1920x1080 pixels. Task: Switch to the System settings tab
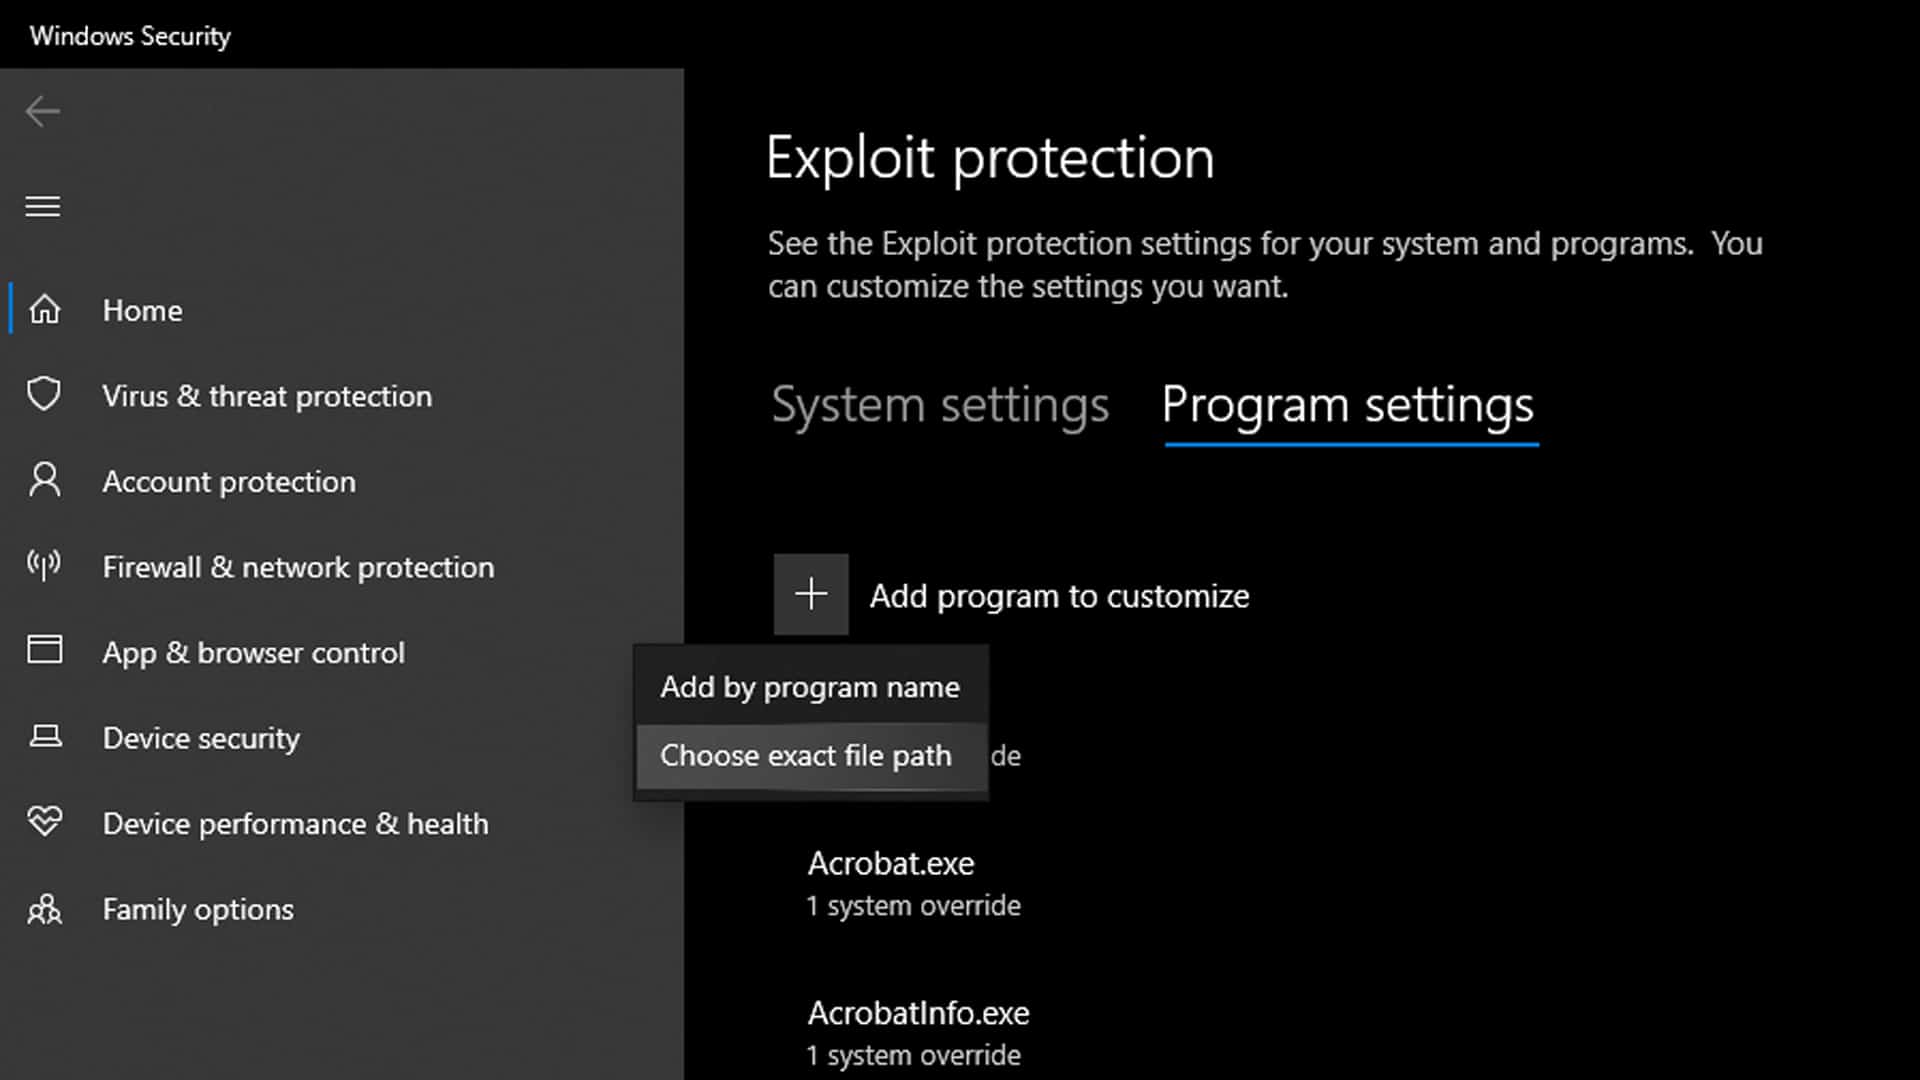940,405
